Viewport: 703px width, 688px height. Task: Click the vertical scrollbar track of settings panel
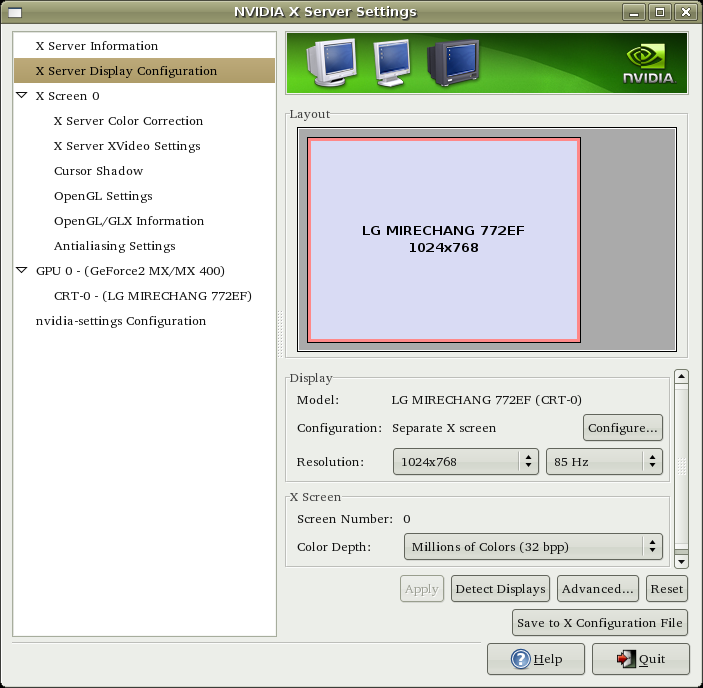coord(681,469)
